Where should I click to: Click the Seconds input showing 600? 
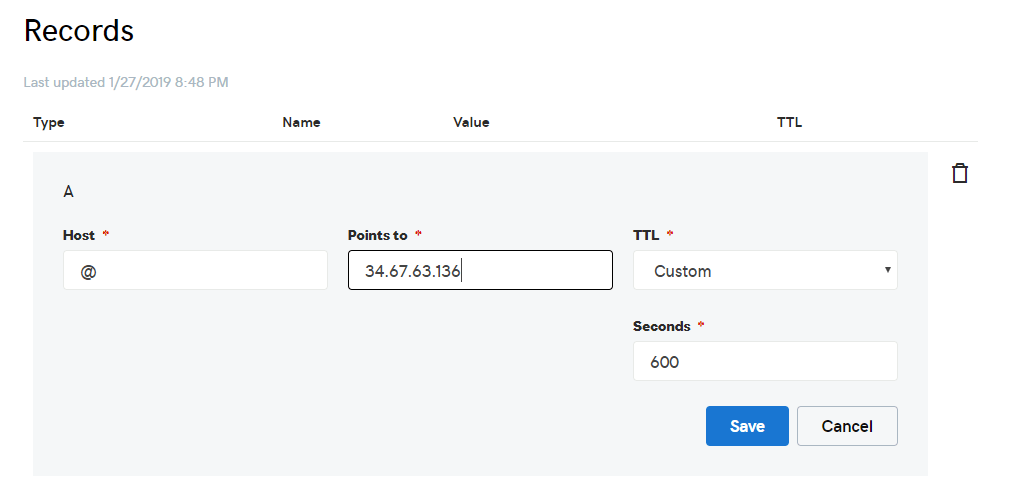point(764,362)
